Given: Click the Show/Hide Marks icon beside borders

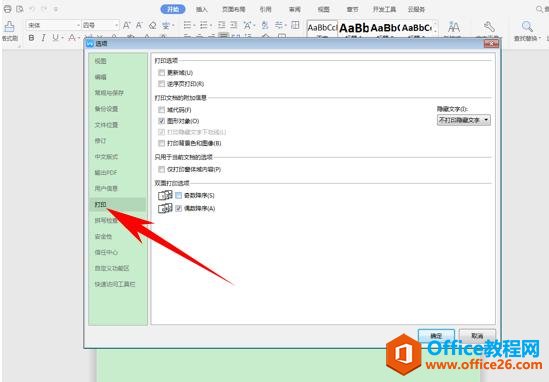Looking at the screenshot, I should click(x=279, y=25).
